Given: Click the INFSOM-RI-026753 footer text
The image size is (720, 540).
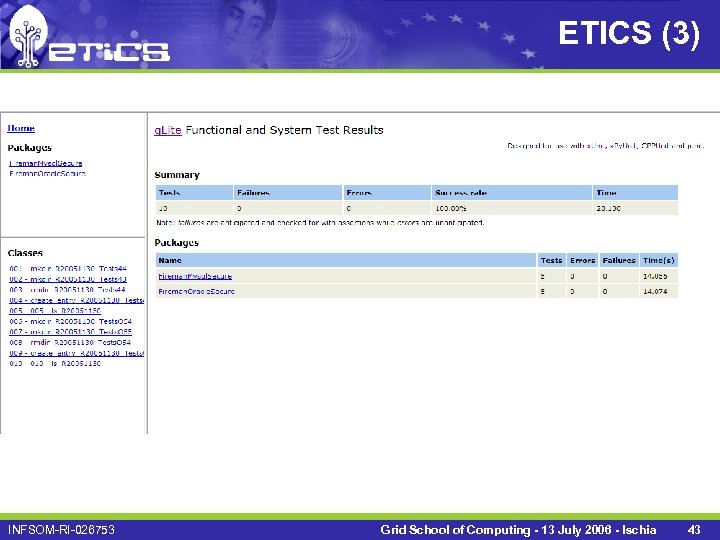Looking at the screenshot, I should (x=62, y=530).
